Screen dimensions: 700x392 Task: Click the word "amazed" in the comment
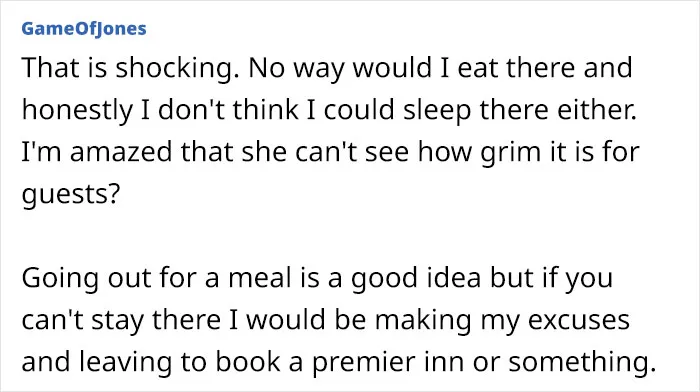click(x=121, y=152)
